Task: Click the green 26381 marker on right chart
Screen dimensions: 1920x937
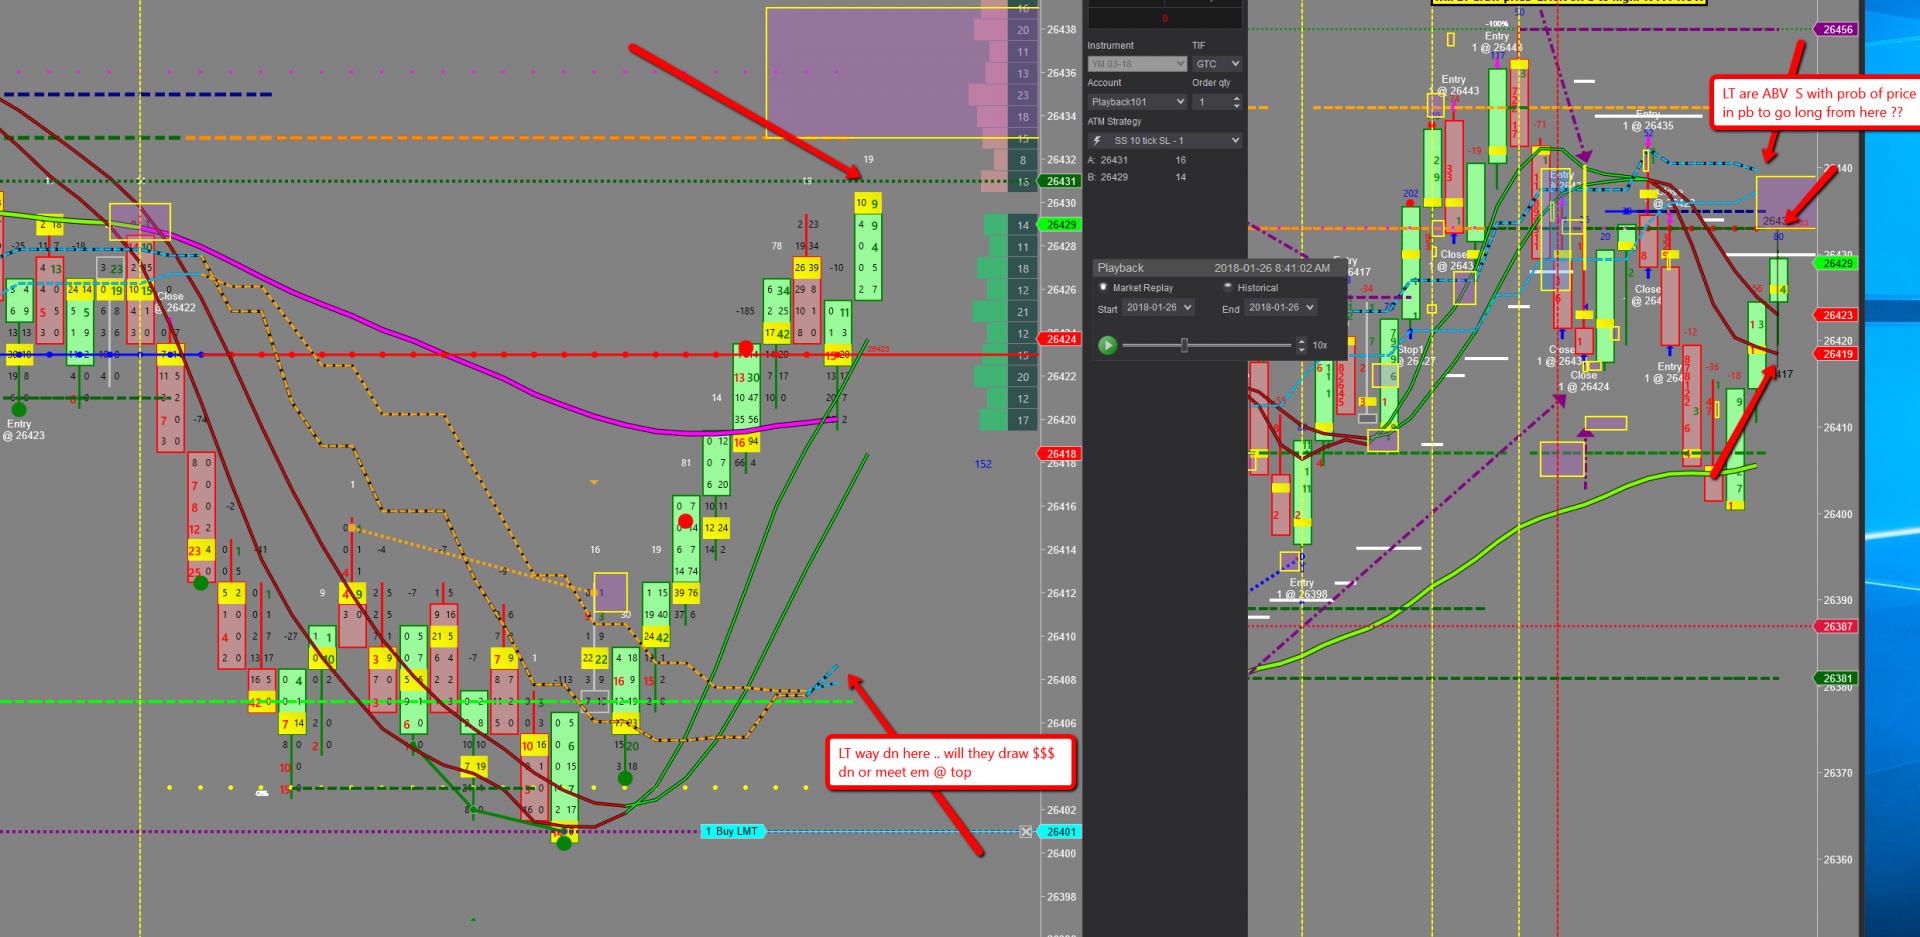Action: point(1837,678)
